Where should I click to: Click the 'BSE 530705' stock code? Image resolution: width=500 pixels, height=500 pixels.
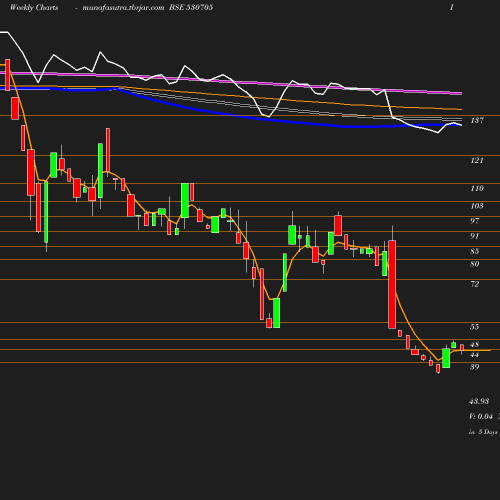tap(191, 7)
